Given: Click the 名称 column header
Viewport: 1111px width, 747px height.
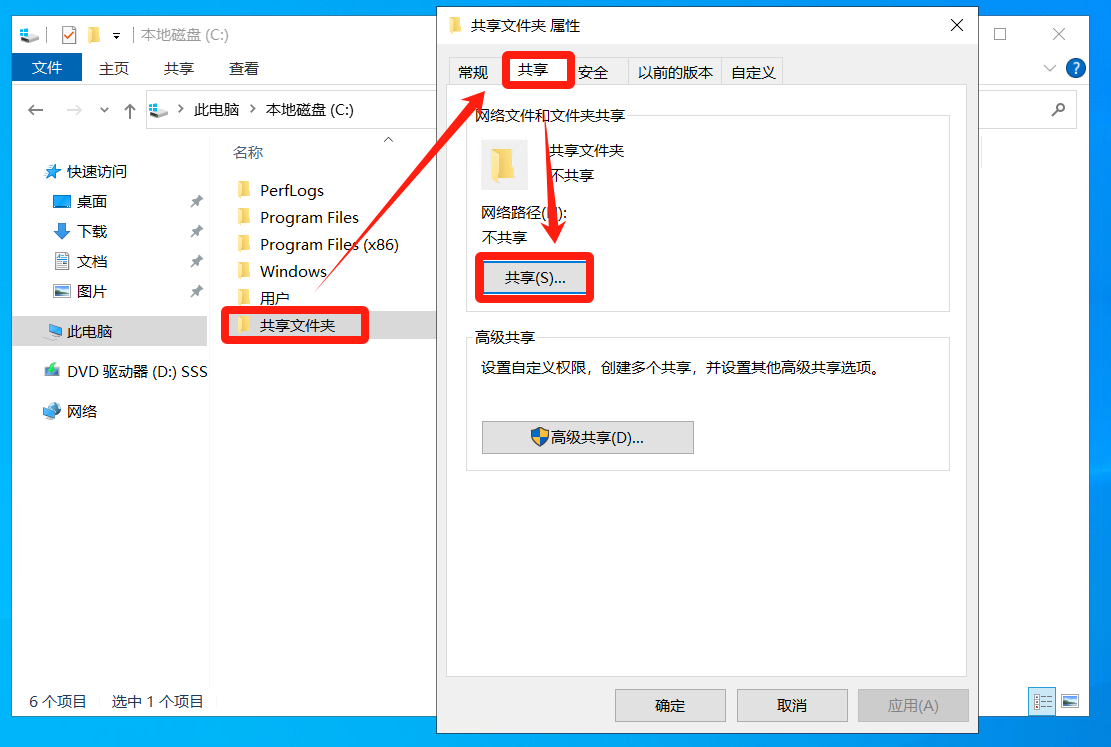Looking at the screenshot, I should [x=247, y=152].
